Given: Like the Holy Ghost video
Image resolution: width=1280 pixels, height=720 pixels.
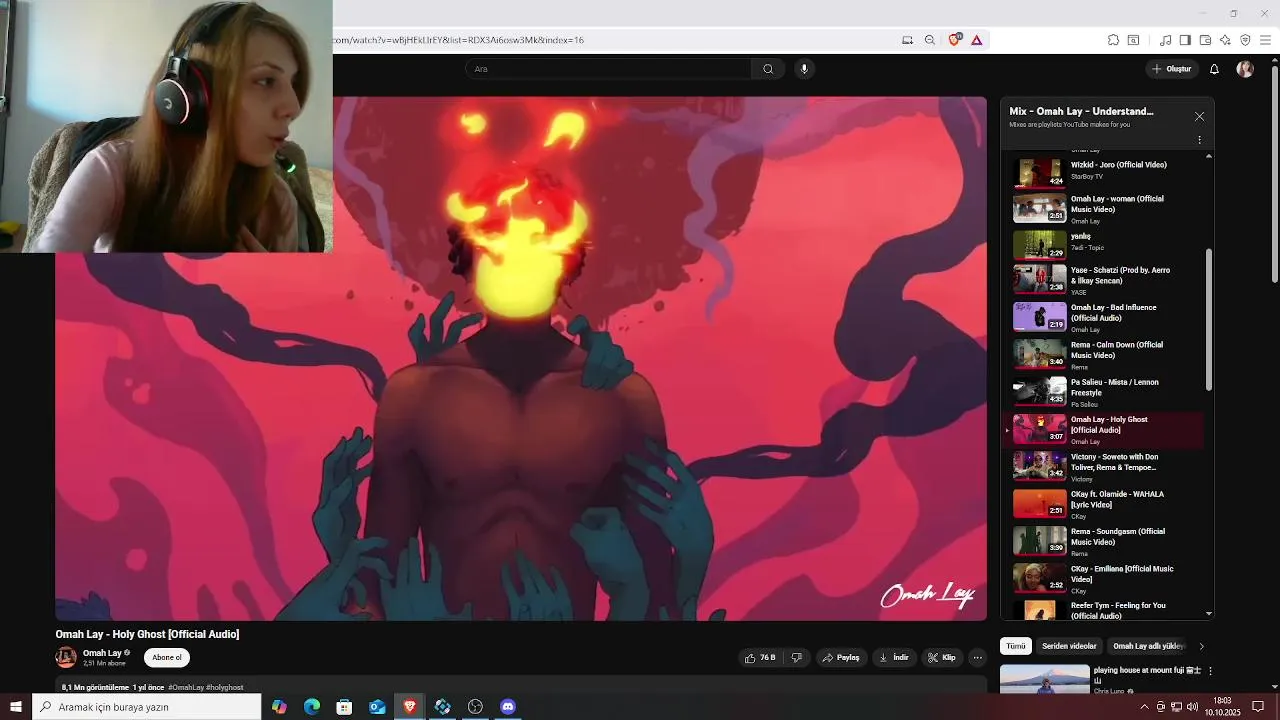Looking at the screenshot, I should (x=760, y=658).
